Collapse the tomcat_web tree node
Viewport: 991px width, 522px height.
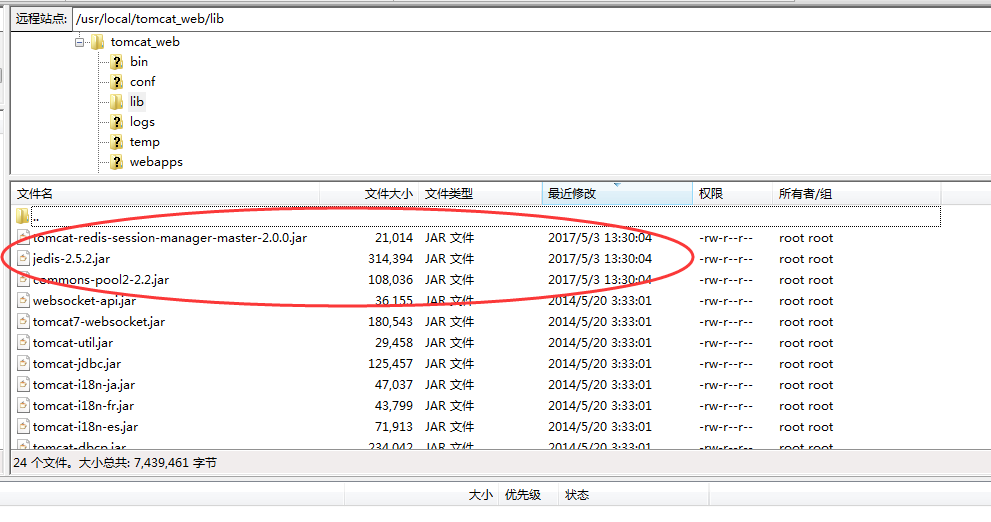point(79,42)
